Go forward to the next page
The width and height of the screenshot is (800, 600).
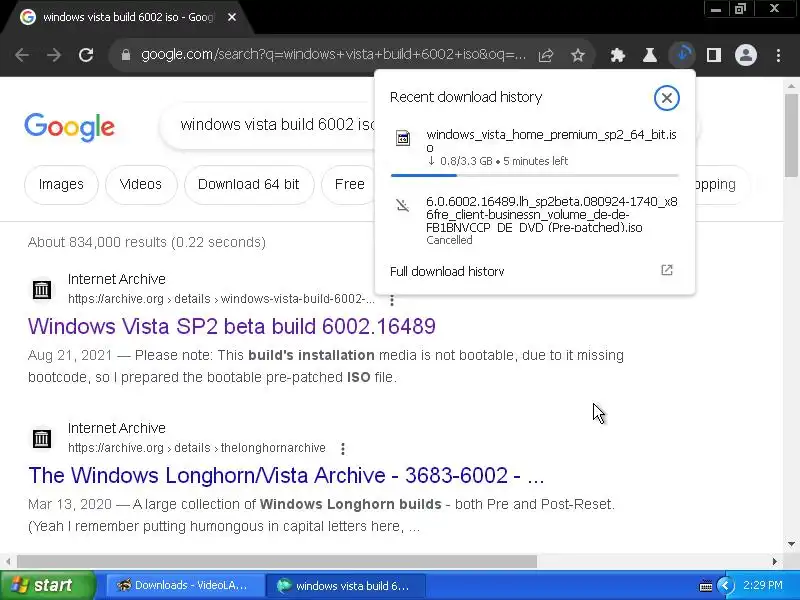(x=54, y=55)
